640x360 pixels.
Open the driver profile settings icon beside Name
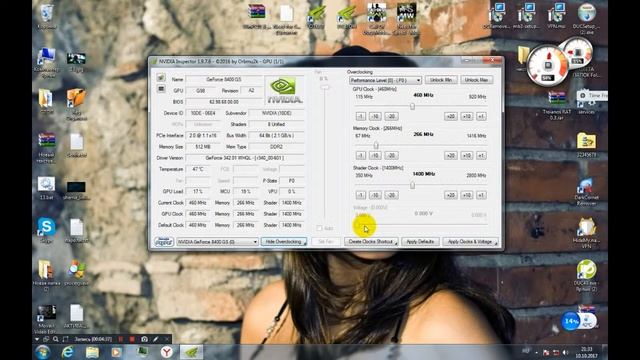(161, 78)
